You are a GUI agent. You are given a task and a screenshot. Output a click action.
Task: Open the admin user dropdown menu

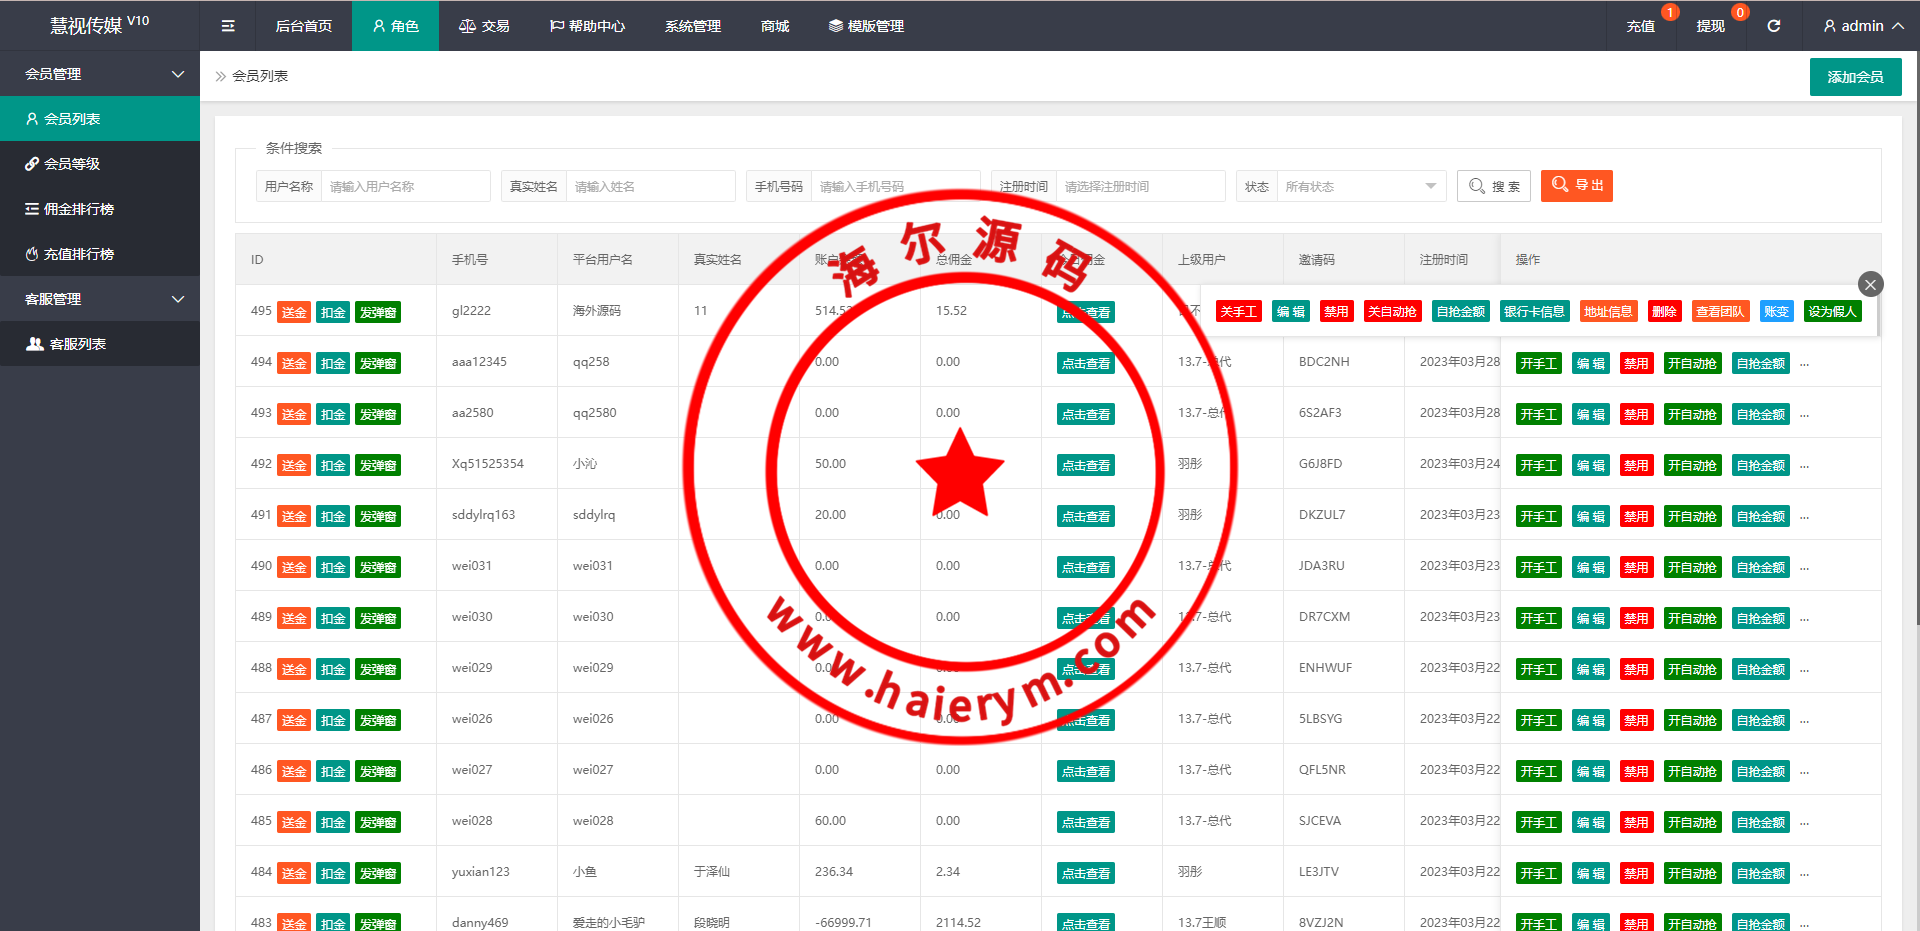coord(1862,26)
